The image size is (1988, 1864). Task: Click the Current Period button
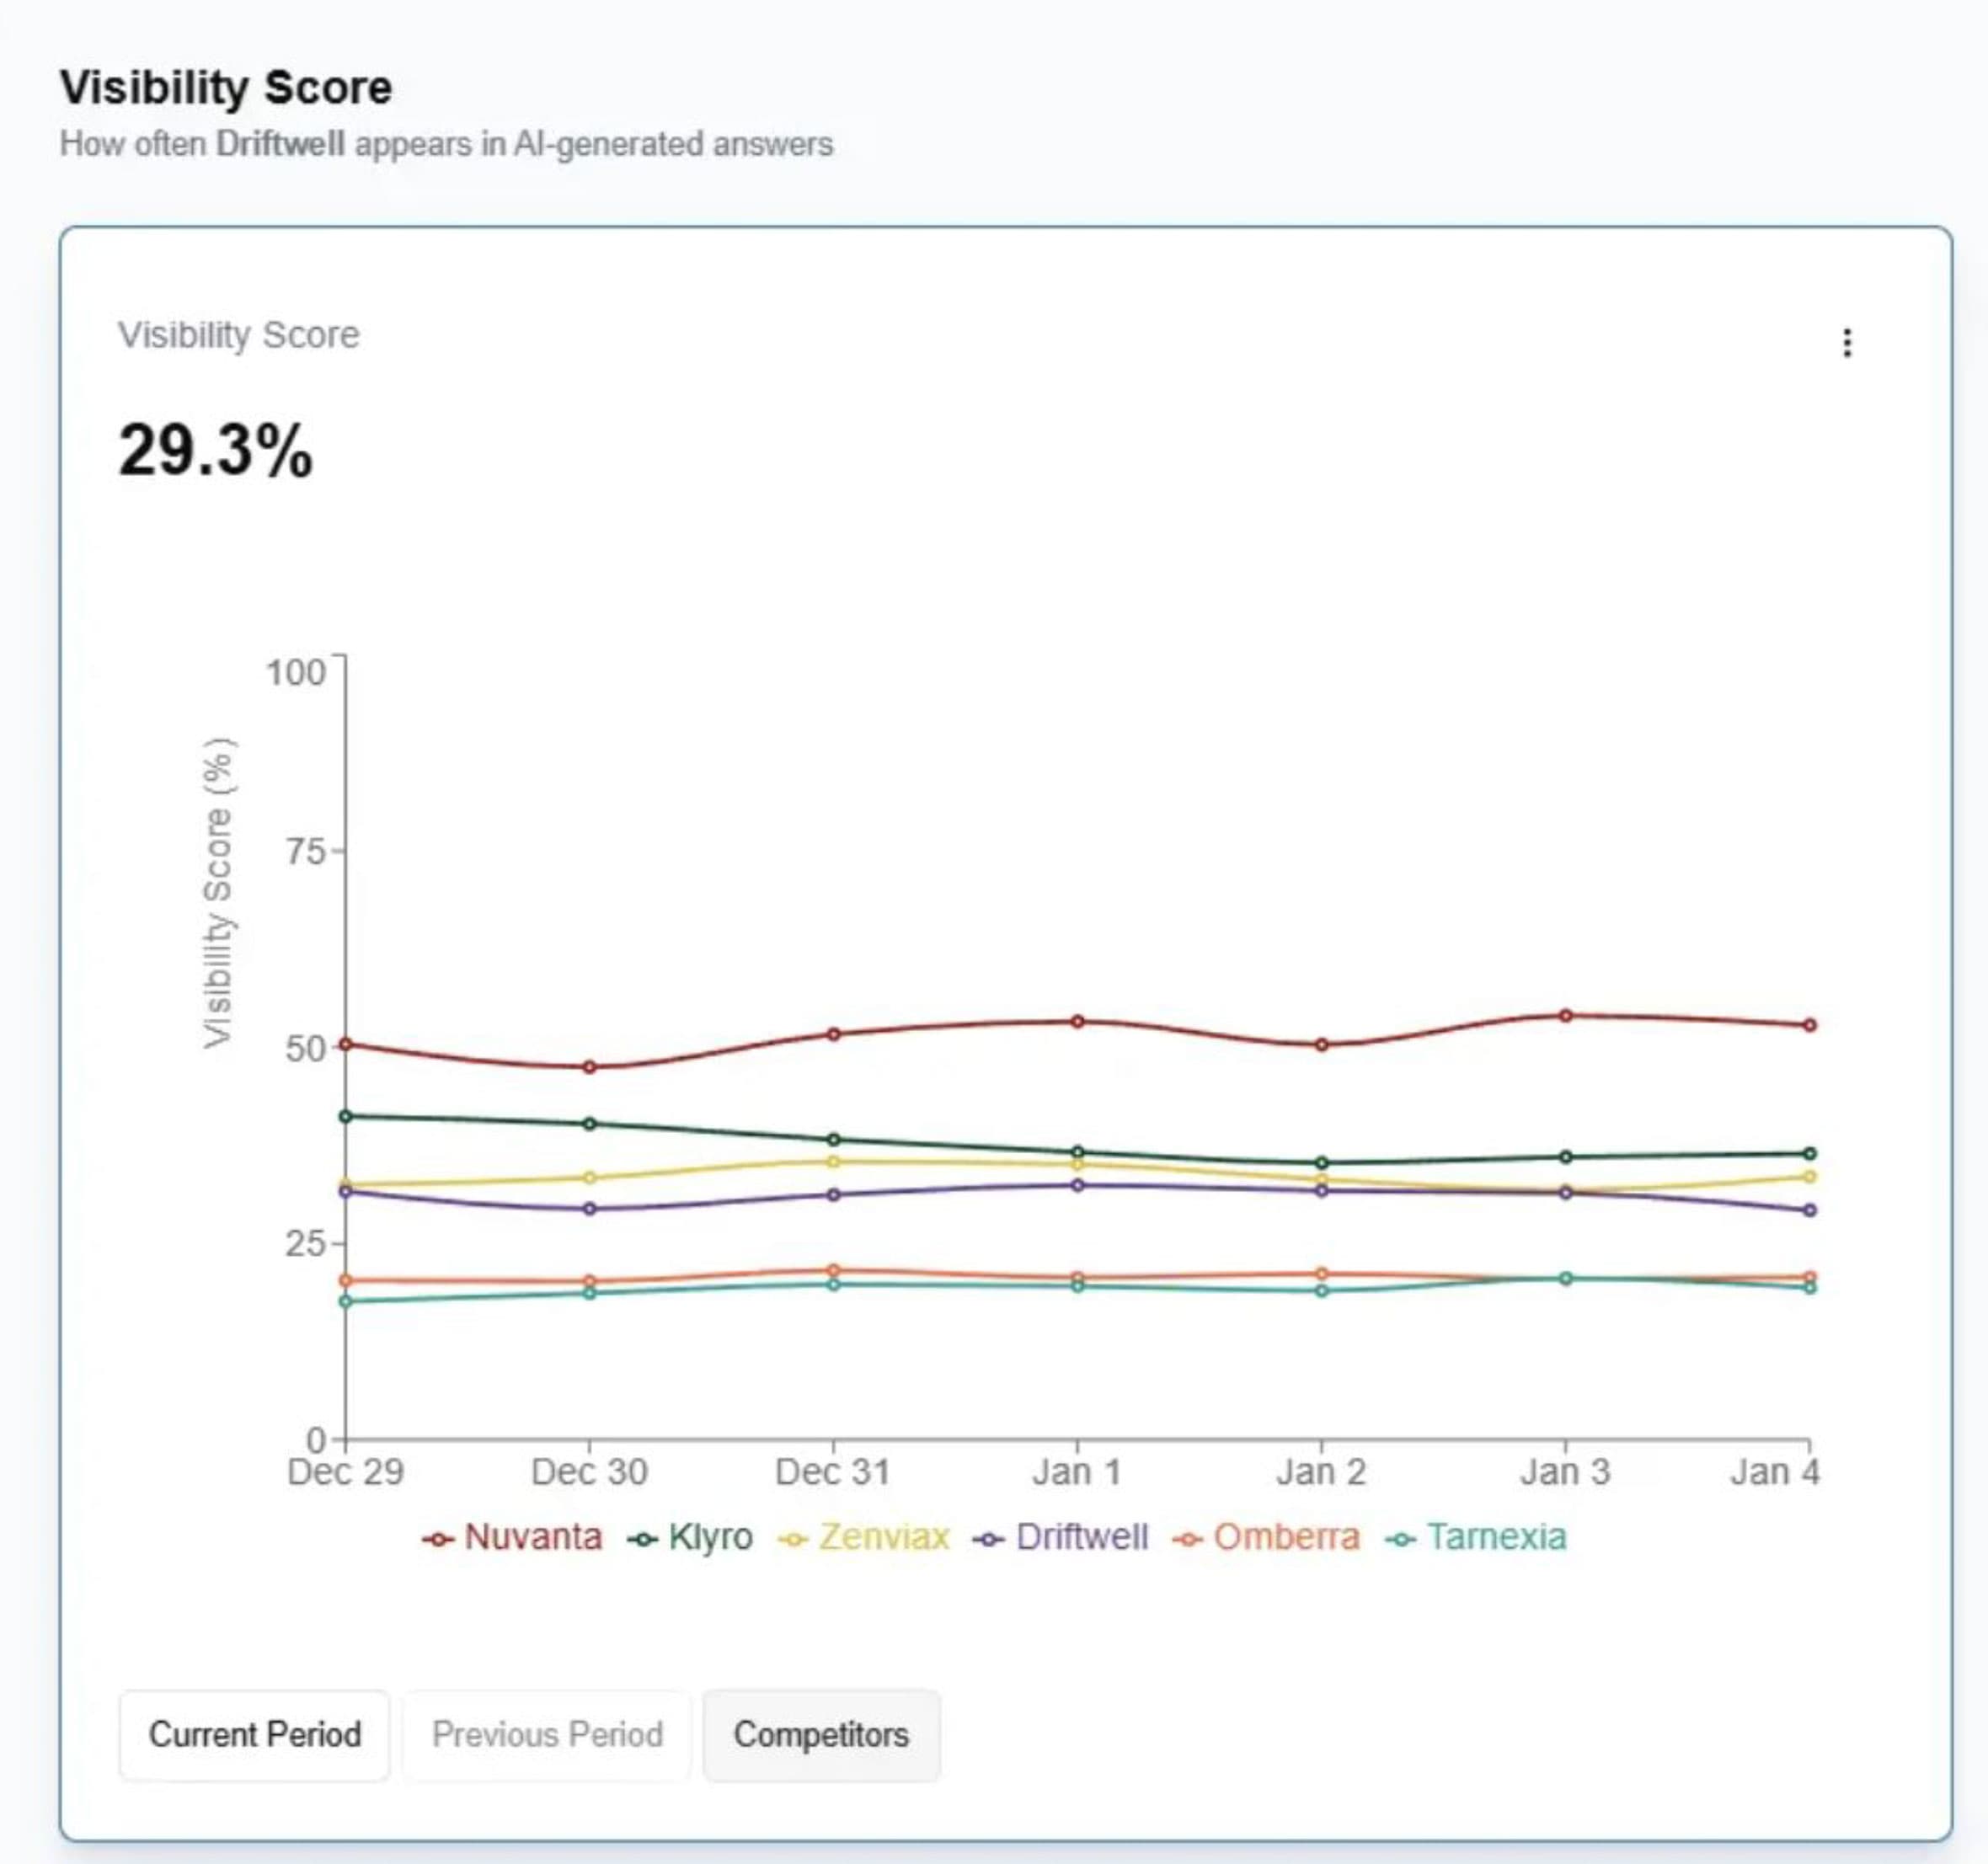tap(254, 1734)
